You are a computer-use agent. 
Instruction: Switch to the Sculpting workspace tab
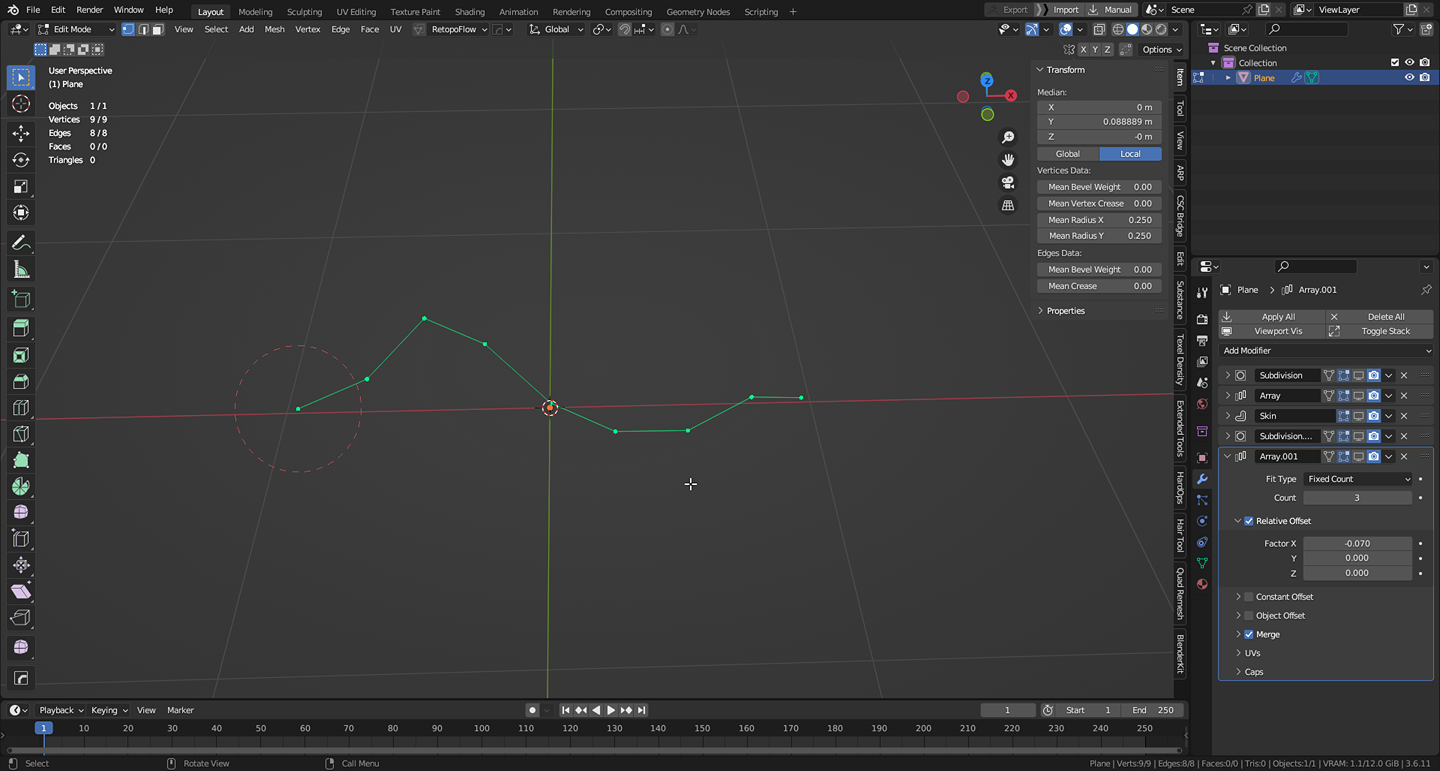(x=304, y=12)
